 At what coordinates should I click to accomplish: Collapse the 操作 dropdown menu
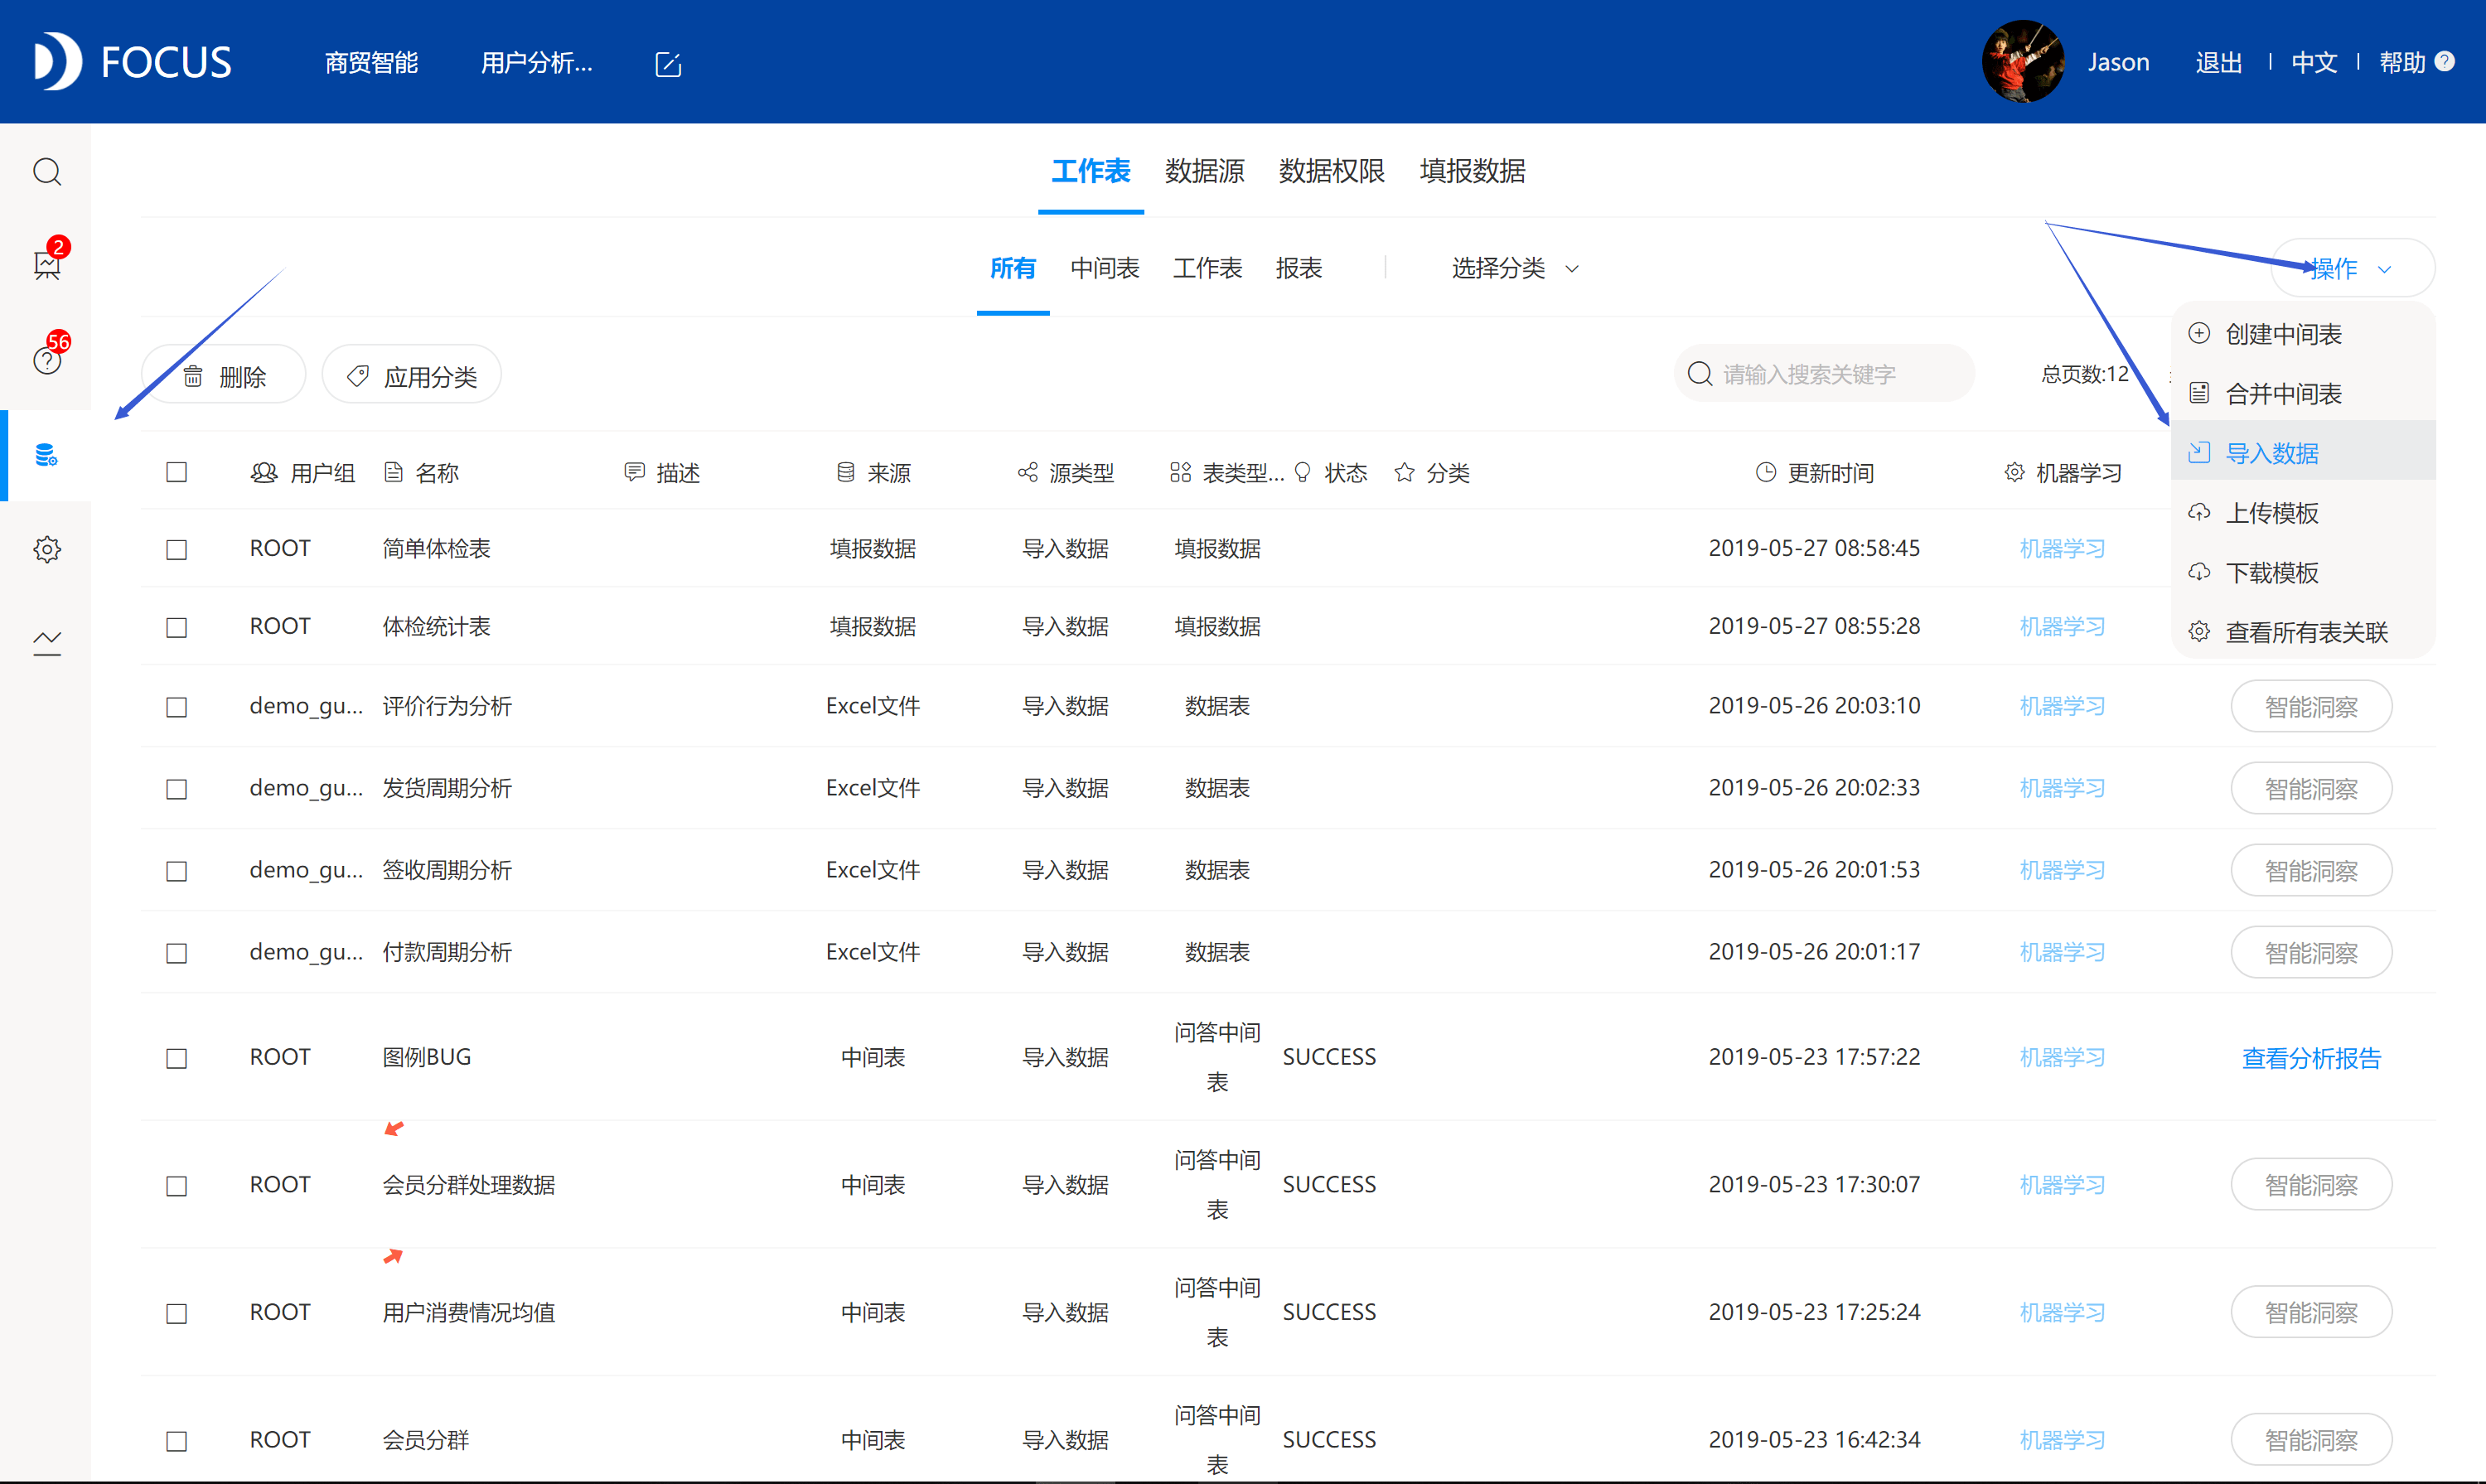tap(2353, 268)
